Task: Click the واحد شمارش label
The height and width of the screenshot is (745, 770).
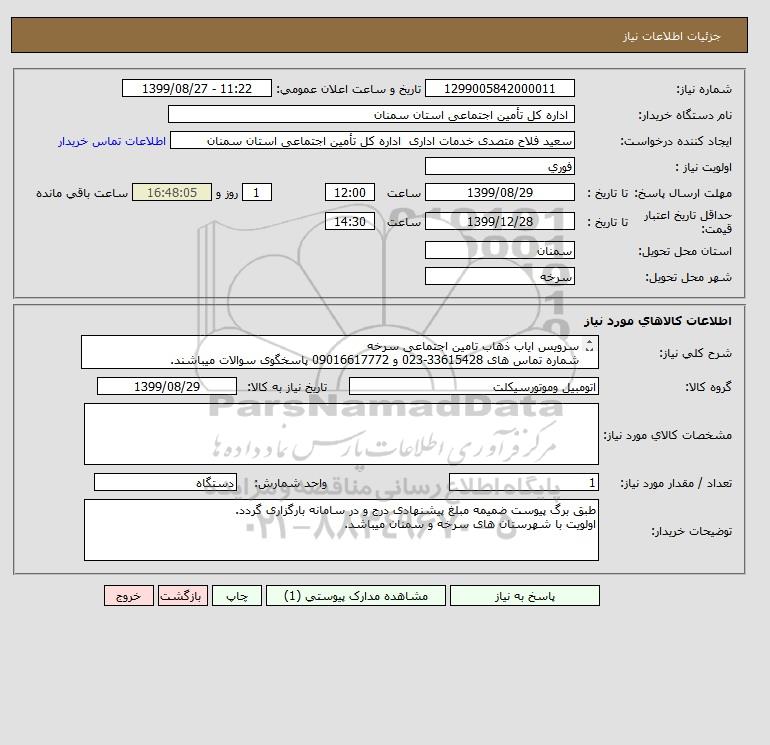Action: [290, 484]
